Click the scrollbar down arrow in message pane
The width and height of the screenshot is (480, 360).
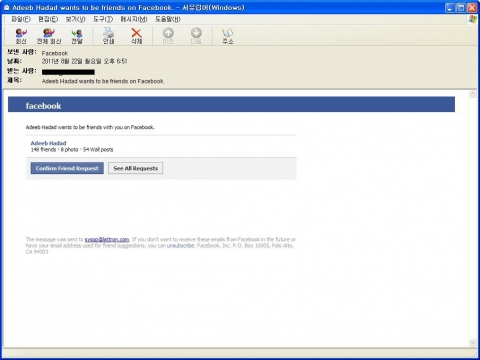[x=473, y=342]
